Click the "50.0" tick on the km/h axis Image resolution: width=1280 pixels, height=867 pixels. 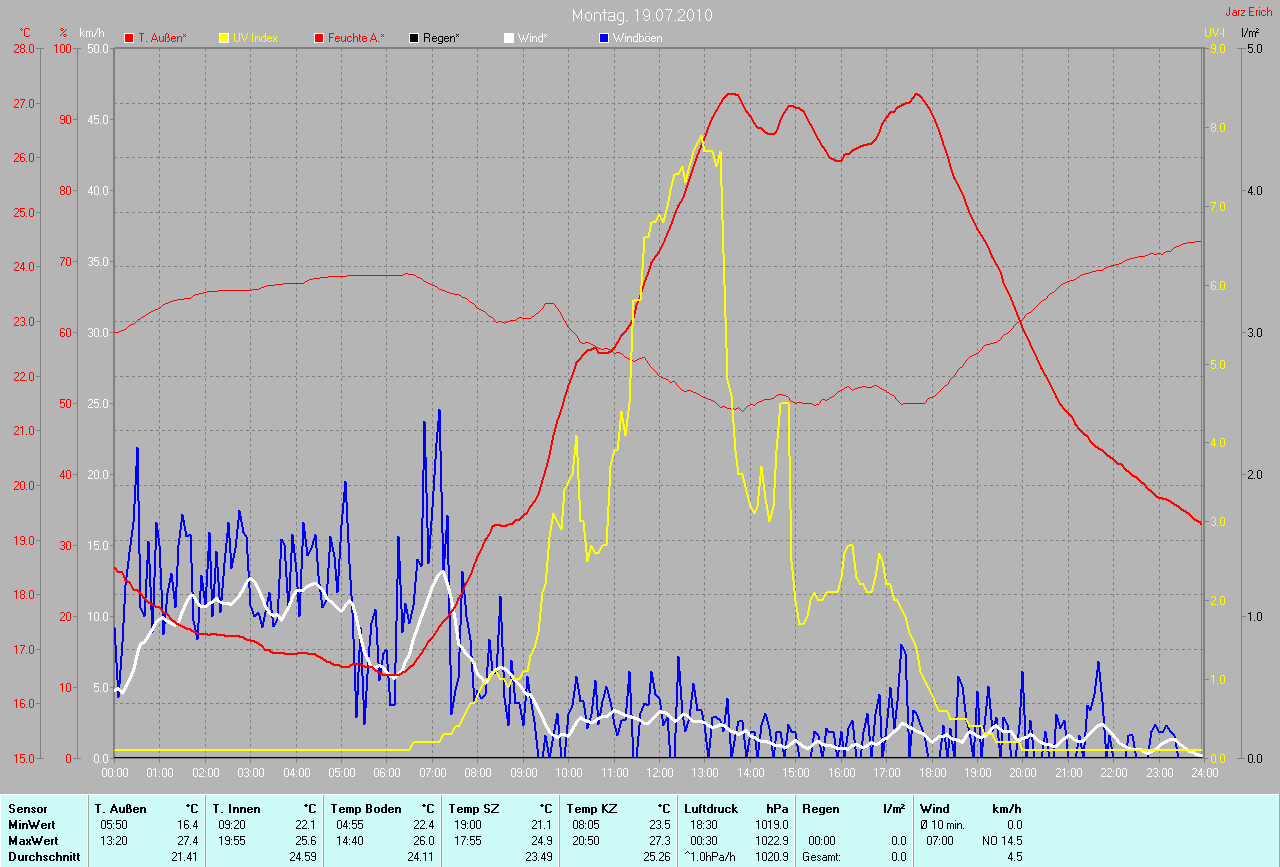coord(97,48)
